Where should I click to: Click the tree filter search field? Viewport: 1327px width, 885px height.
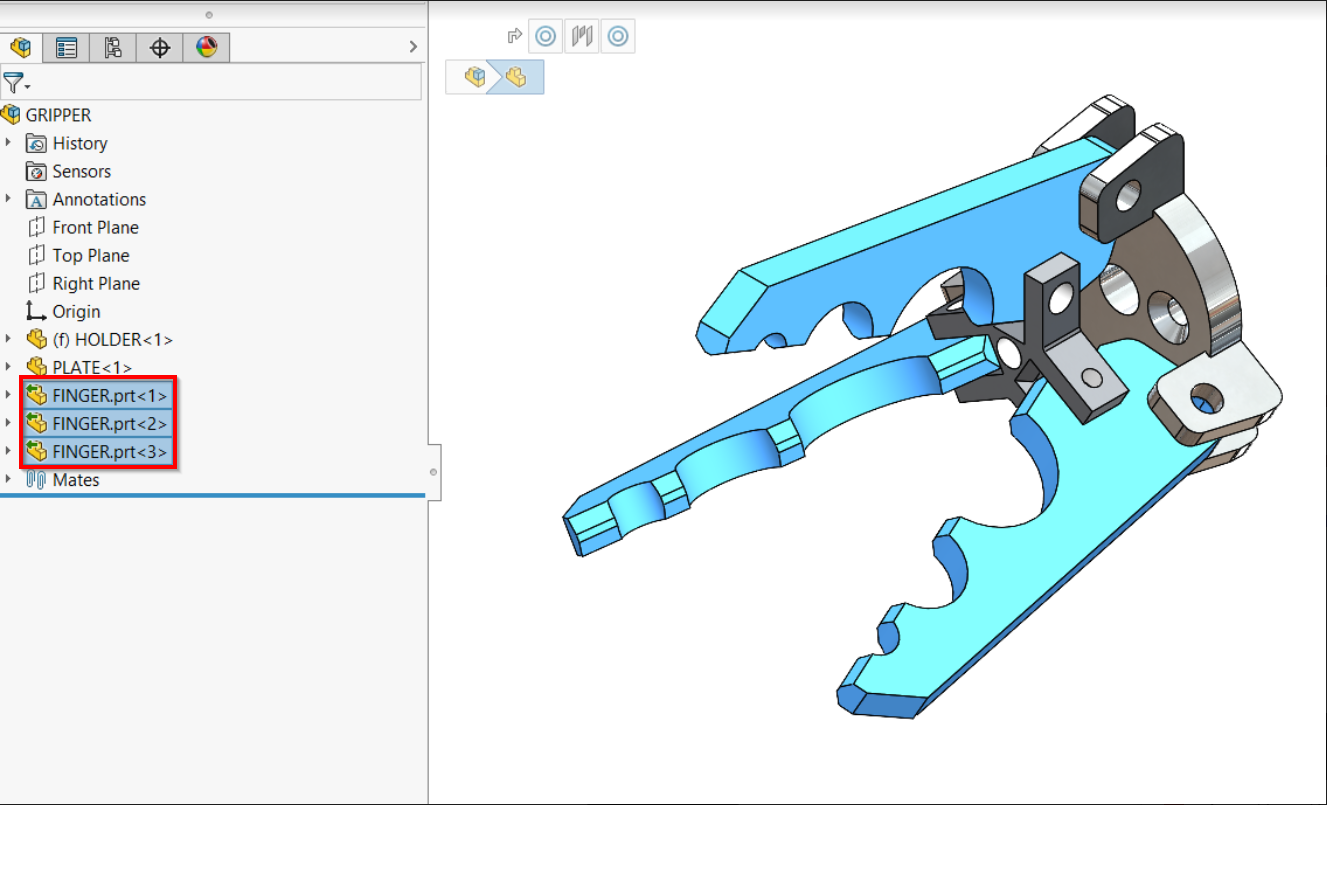click(226, 83)
